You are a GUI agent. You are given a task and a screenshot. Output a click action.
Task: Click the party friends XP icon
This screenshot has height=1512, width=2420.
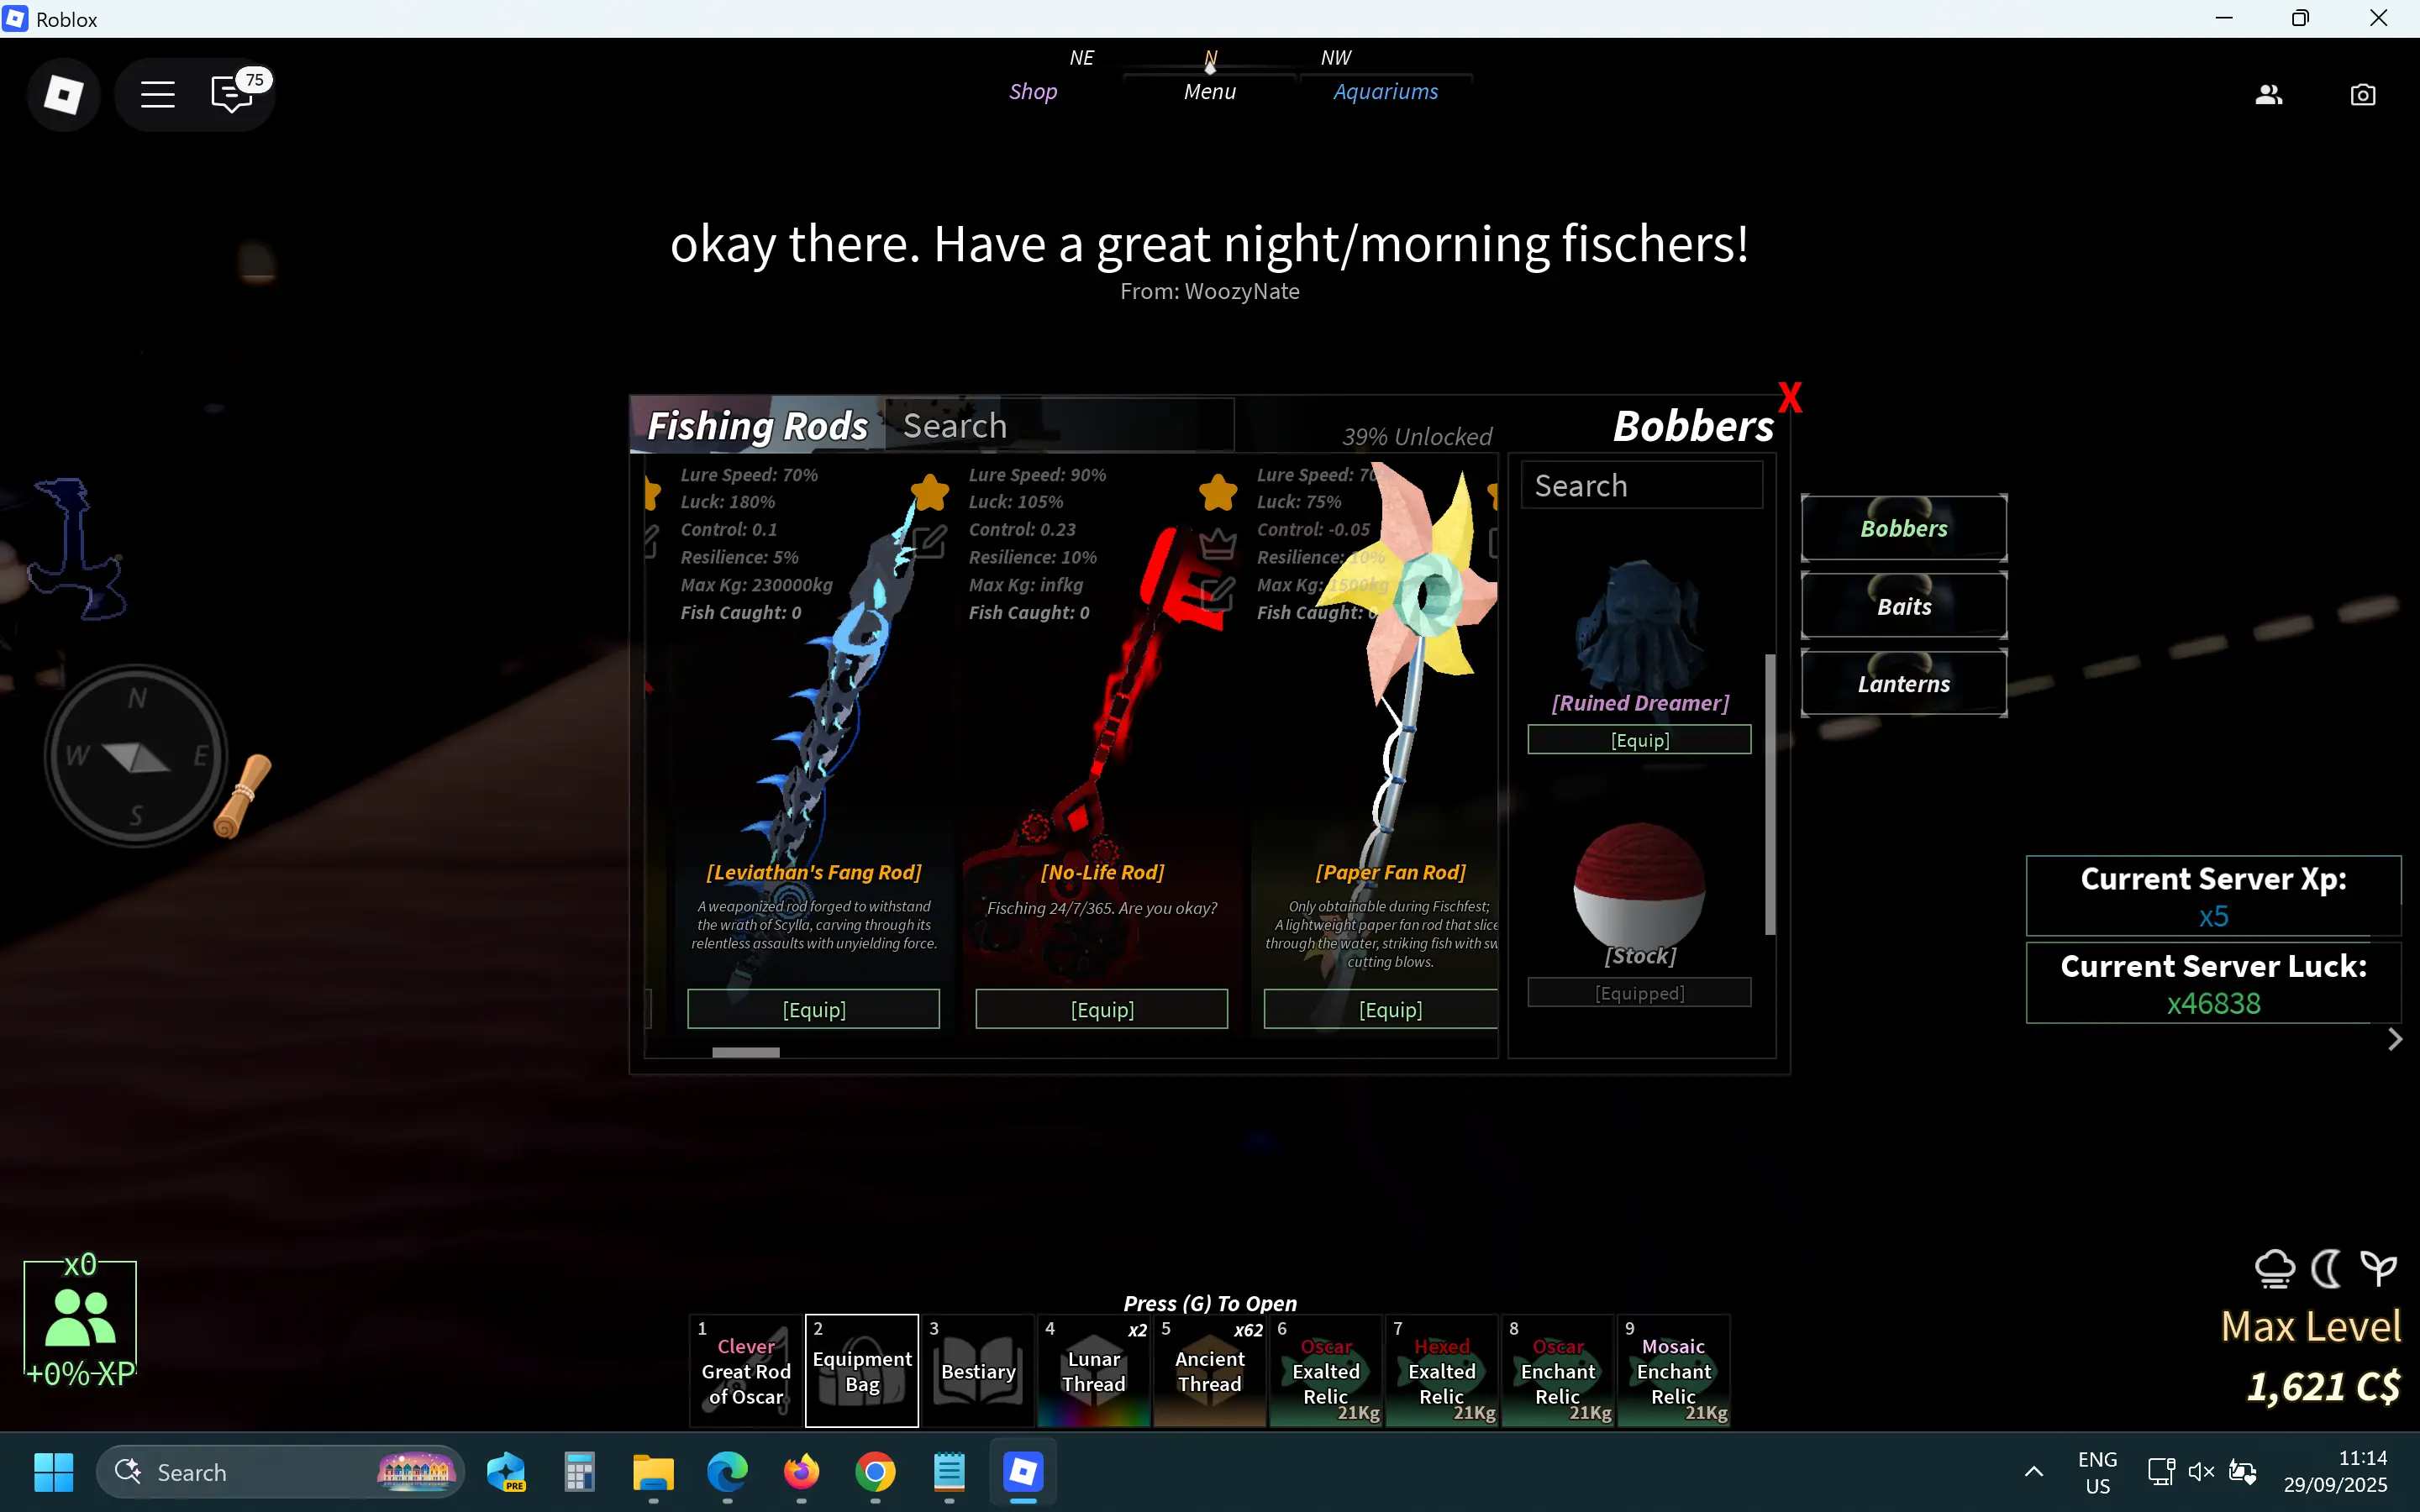tap(80, 1319)
